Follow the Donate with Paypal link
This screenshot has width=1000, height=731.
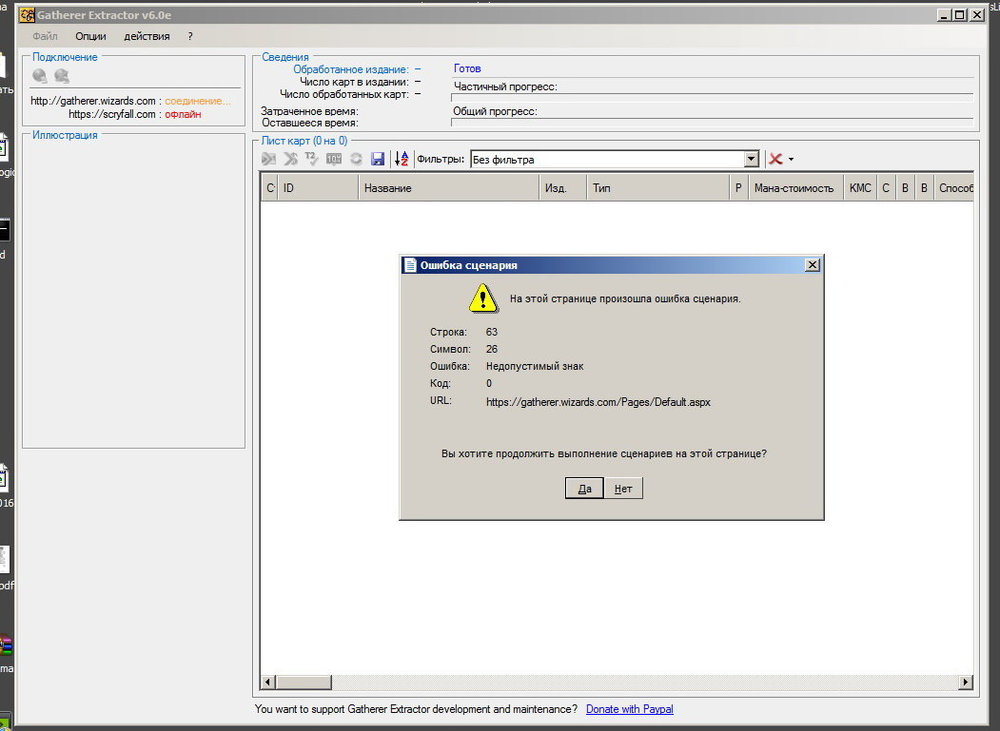[629, 709]
